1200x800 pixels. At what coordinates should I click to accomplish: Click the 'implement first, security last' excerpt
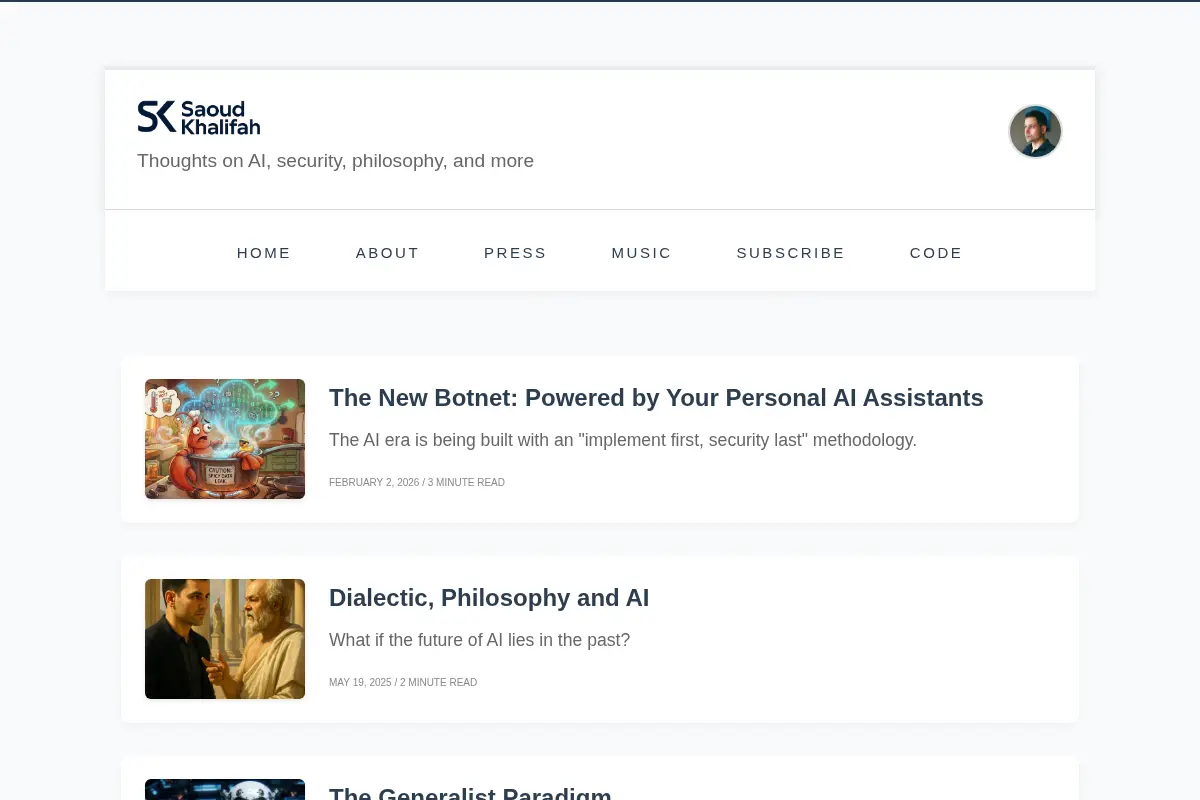tap(623, 440)
